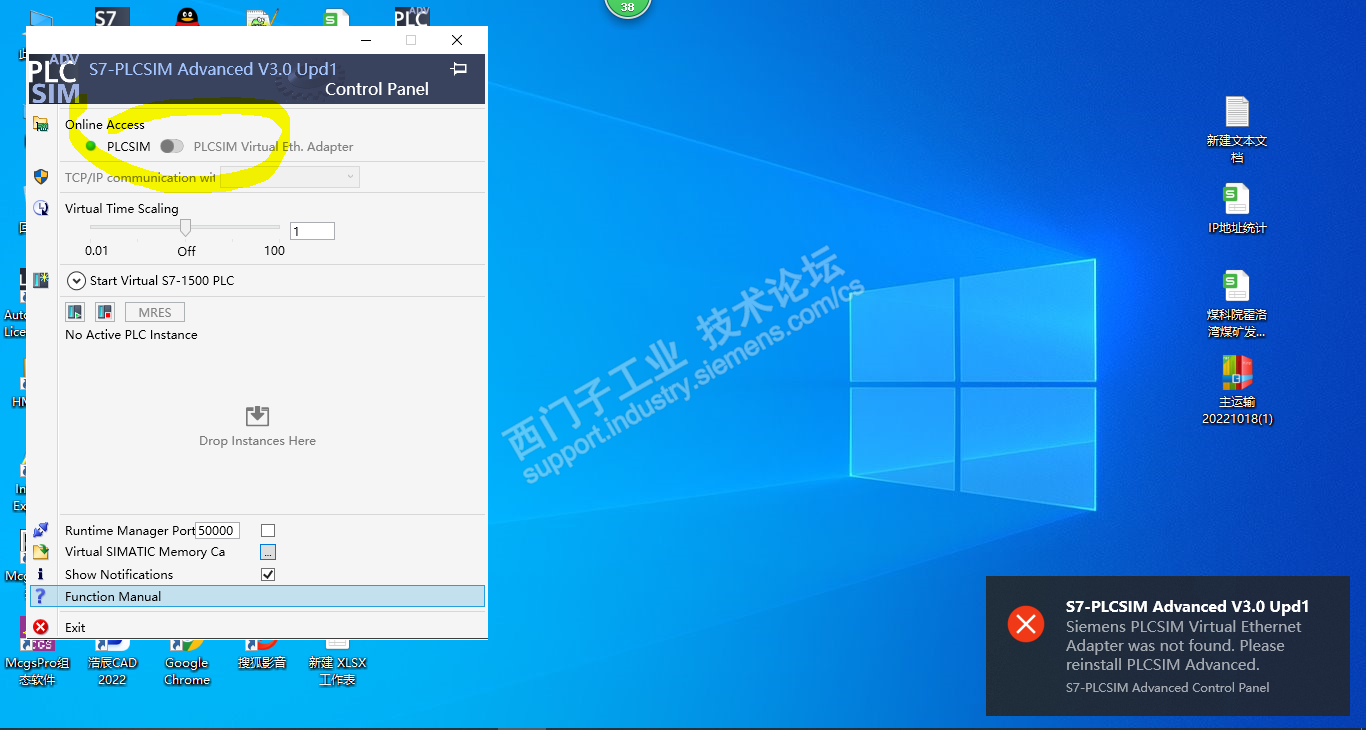Close the PLCSIM Advanced Control Panel window
The image size is (1366, 730).
point(457,40)
